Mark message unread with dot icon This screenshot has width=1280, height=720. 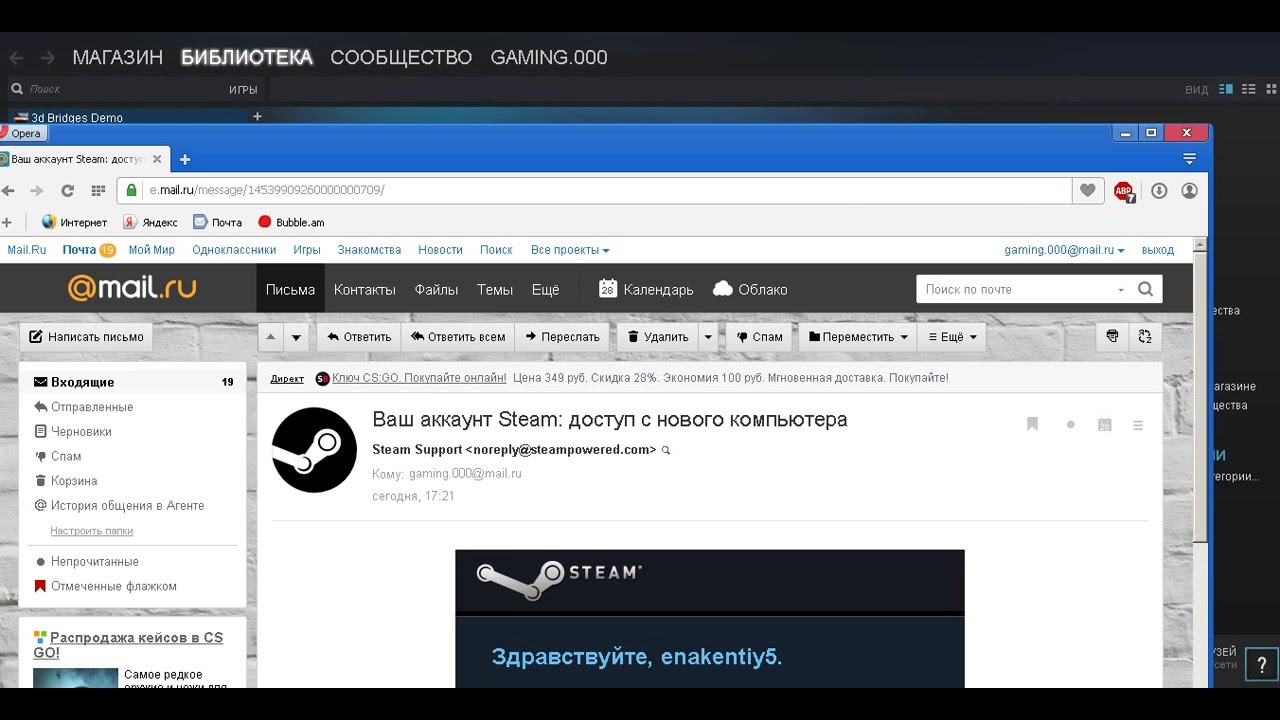pos(1071,425)
